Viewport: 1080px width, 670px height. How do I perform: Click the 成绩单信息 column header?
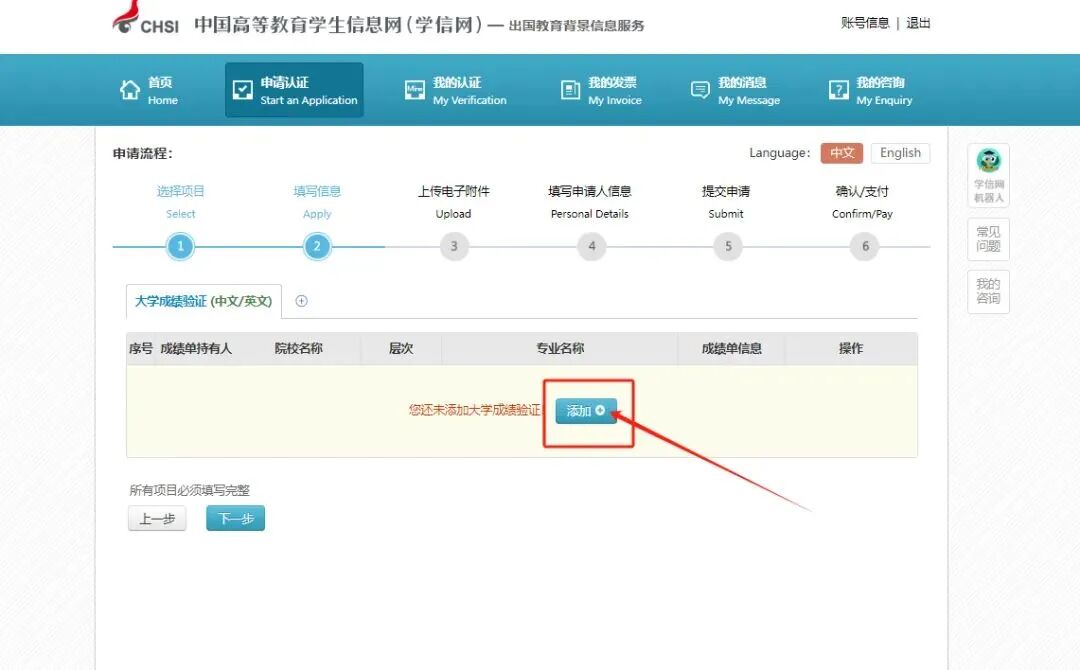(x=731, y=348)
